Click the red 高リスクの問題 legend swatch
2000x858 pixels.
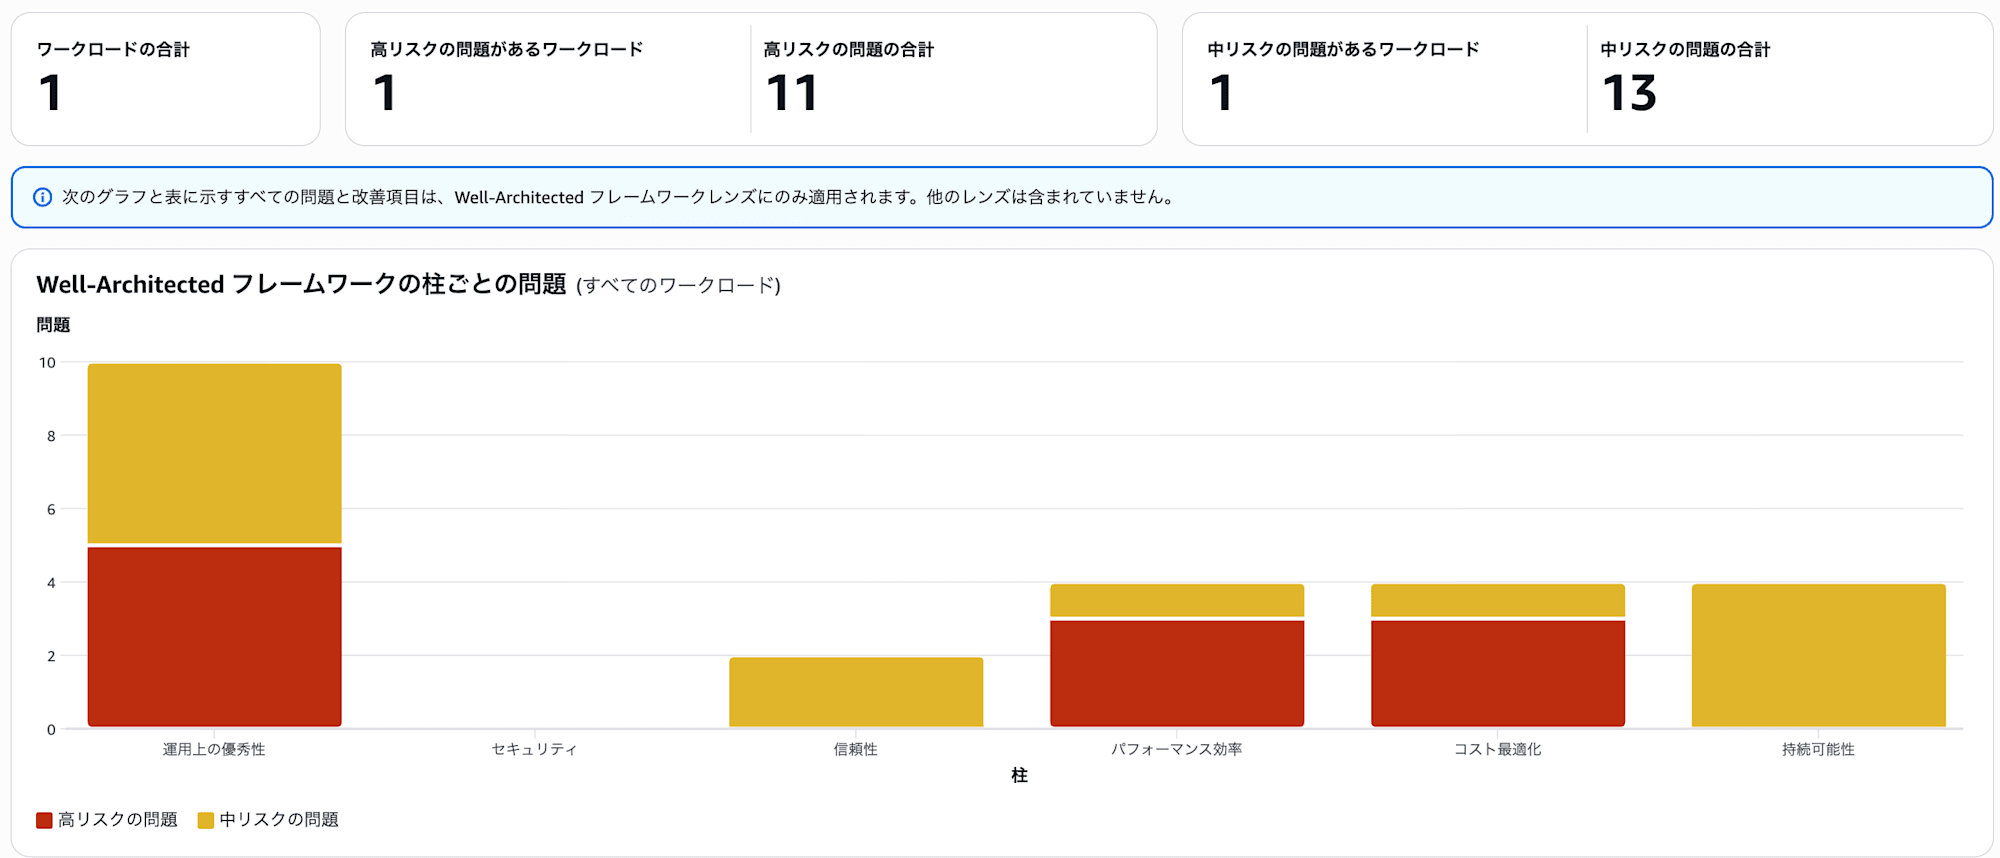coord(44,820)
